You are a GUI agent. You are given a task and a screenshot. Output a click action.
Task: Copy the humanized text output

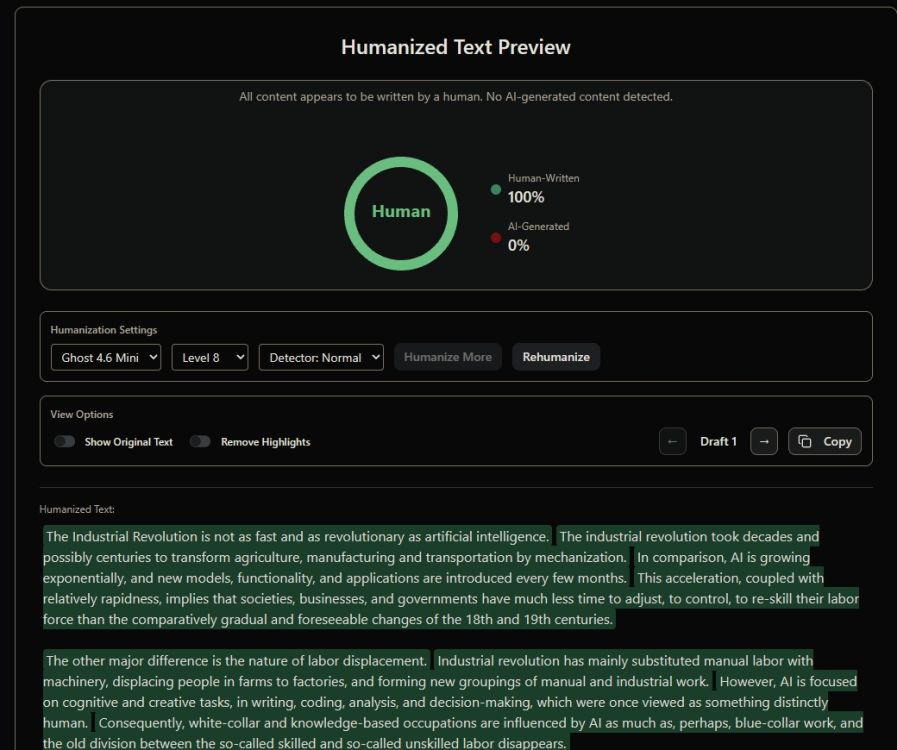[824, 441]
